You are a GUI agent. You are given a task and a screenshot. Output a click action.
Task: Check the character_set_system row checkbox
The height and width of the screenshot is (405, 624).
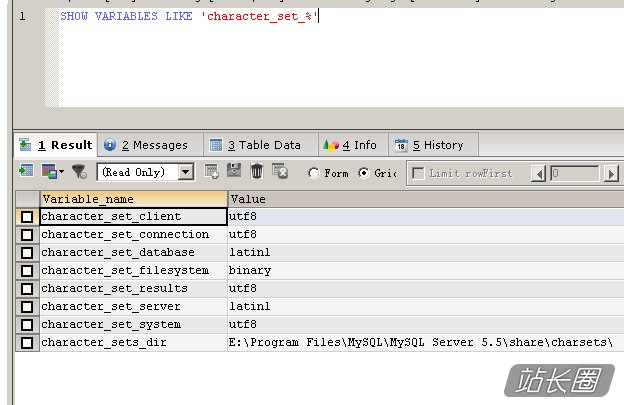pos(27,325)
